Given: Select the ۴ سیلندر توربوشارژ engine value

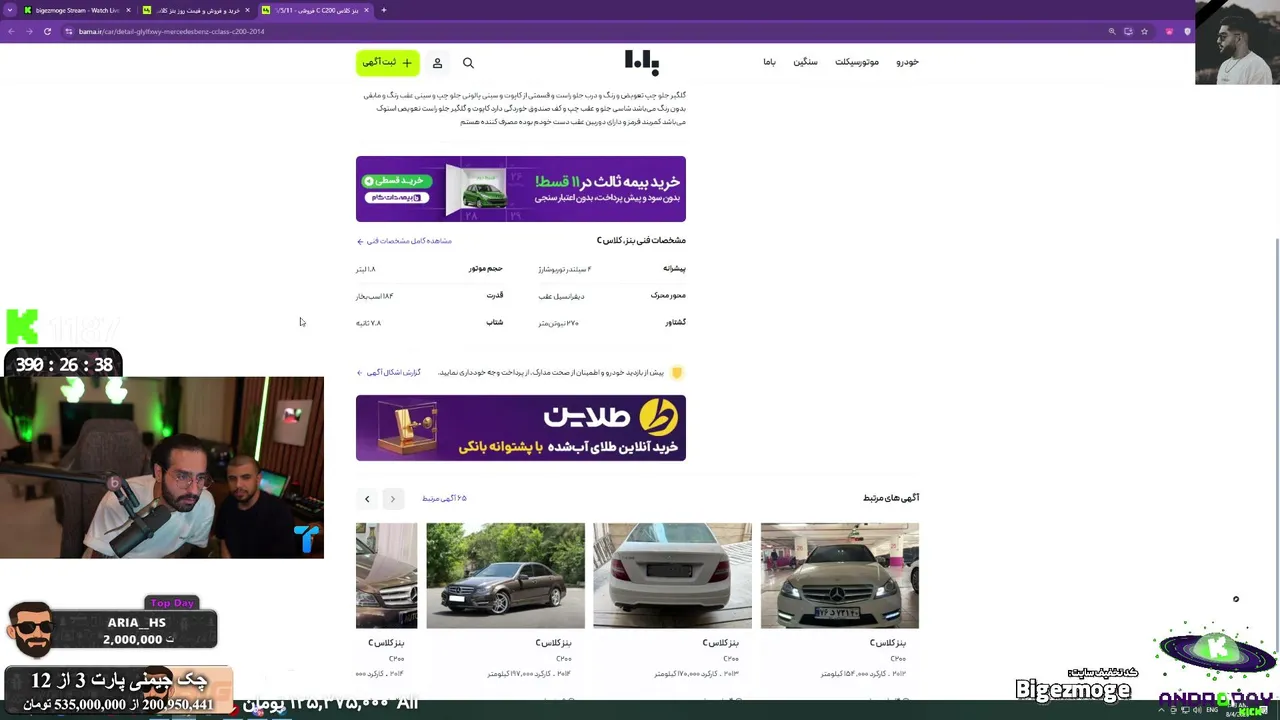Looking at the screenshot, I should pyautogui.click(x=565, y=269).
